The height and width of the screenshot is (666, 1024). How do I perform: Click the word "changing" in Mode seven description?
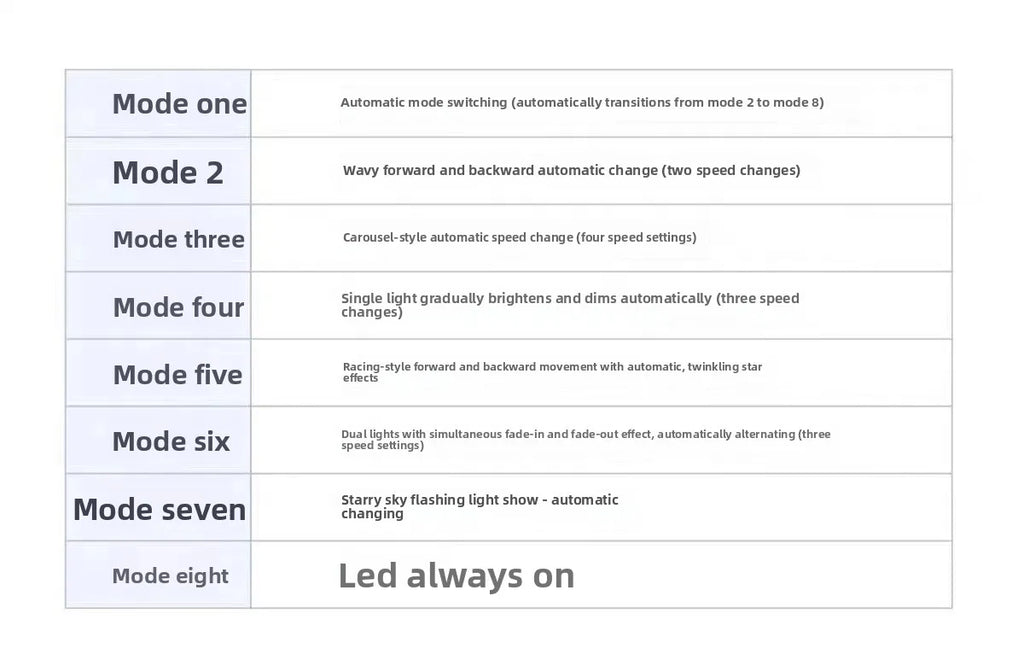point(372,514)
